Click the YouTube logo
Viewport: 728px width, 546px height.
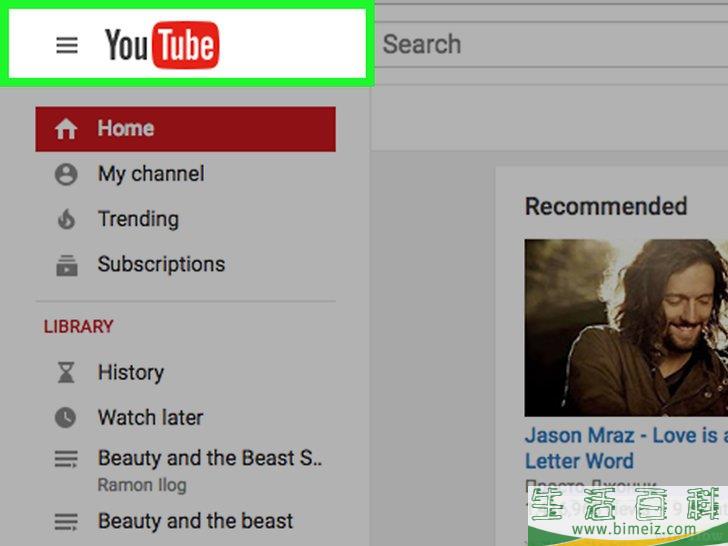pos(162,45)
